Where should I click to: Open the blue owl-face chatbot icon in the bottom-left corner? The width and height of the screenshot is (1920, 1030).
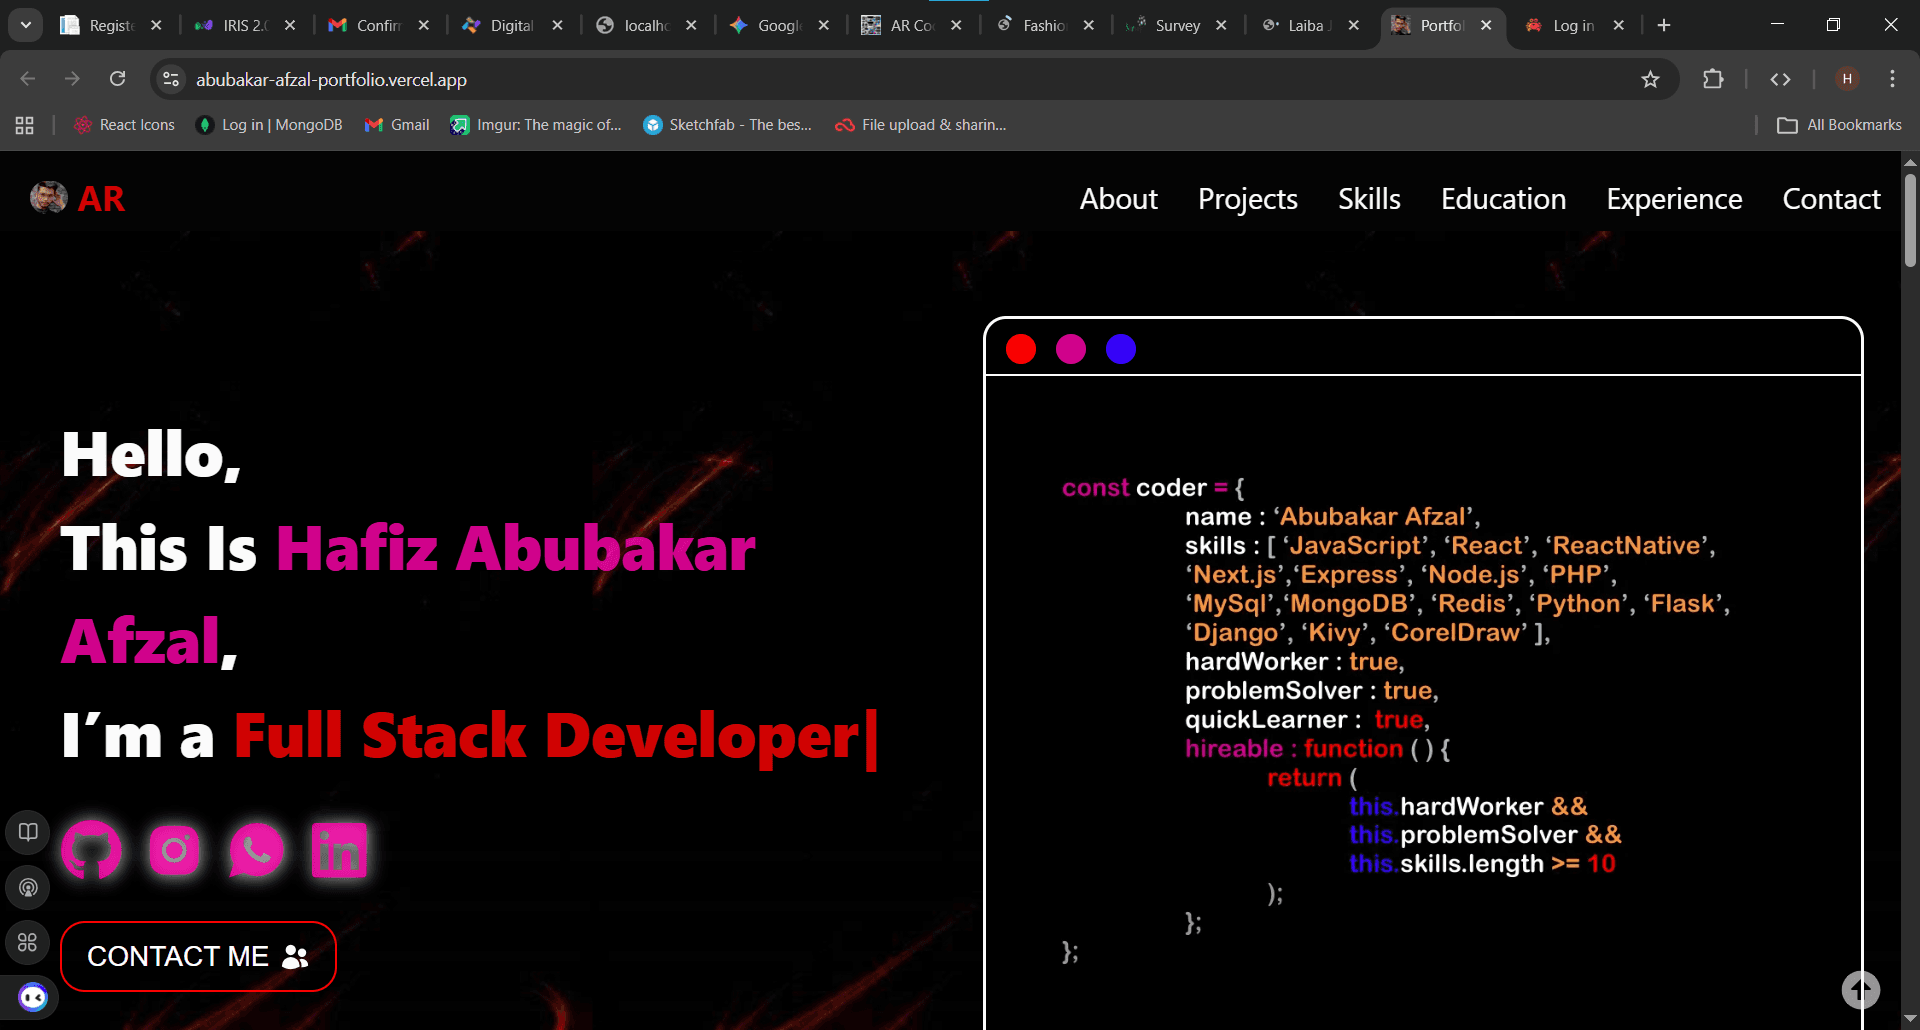[33, 997]
